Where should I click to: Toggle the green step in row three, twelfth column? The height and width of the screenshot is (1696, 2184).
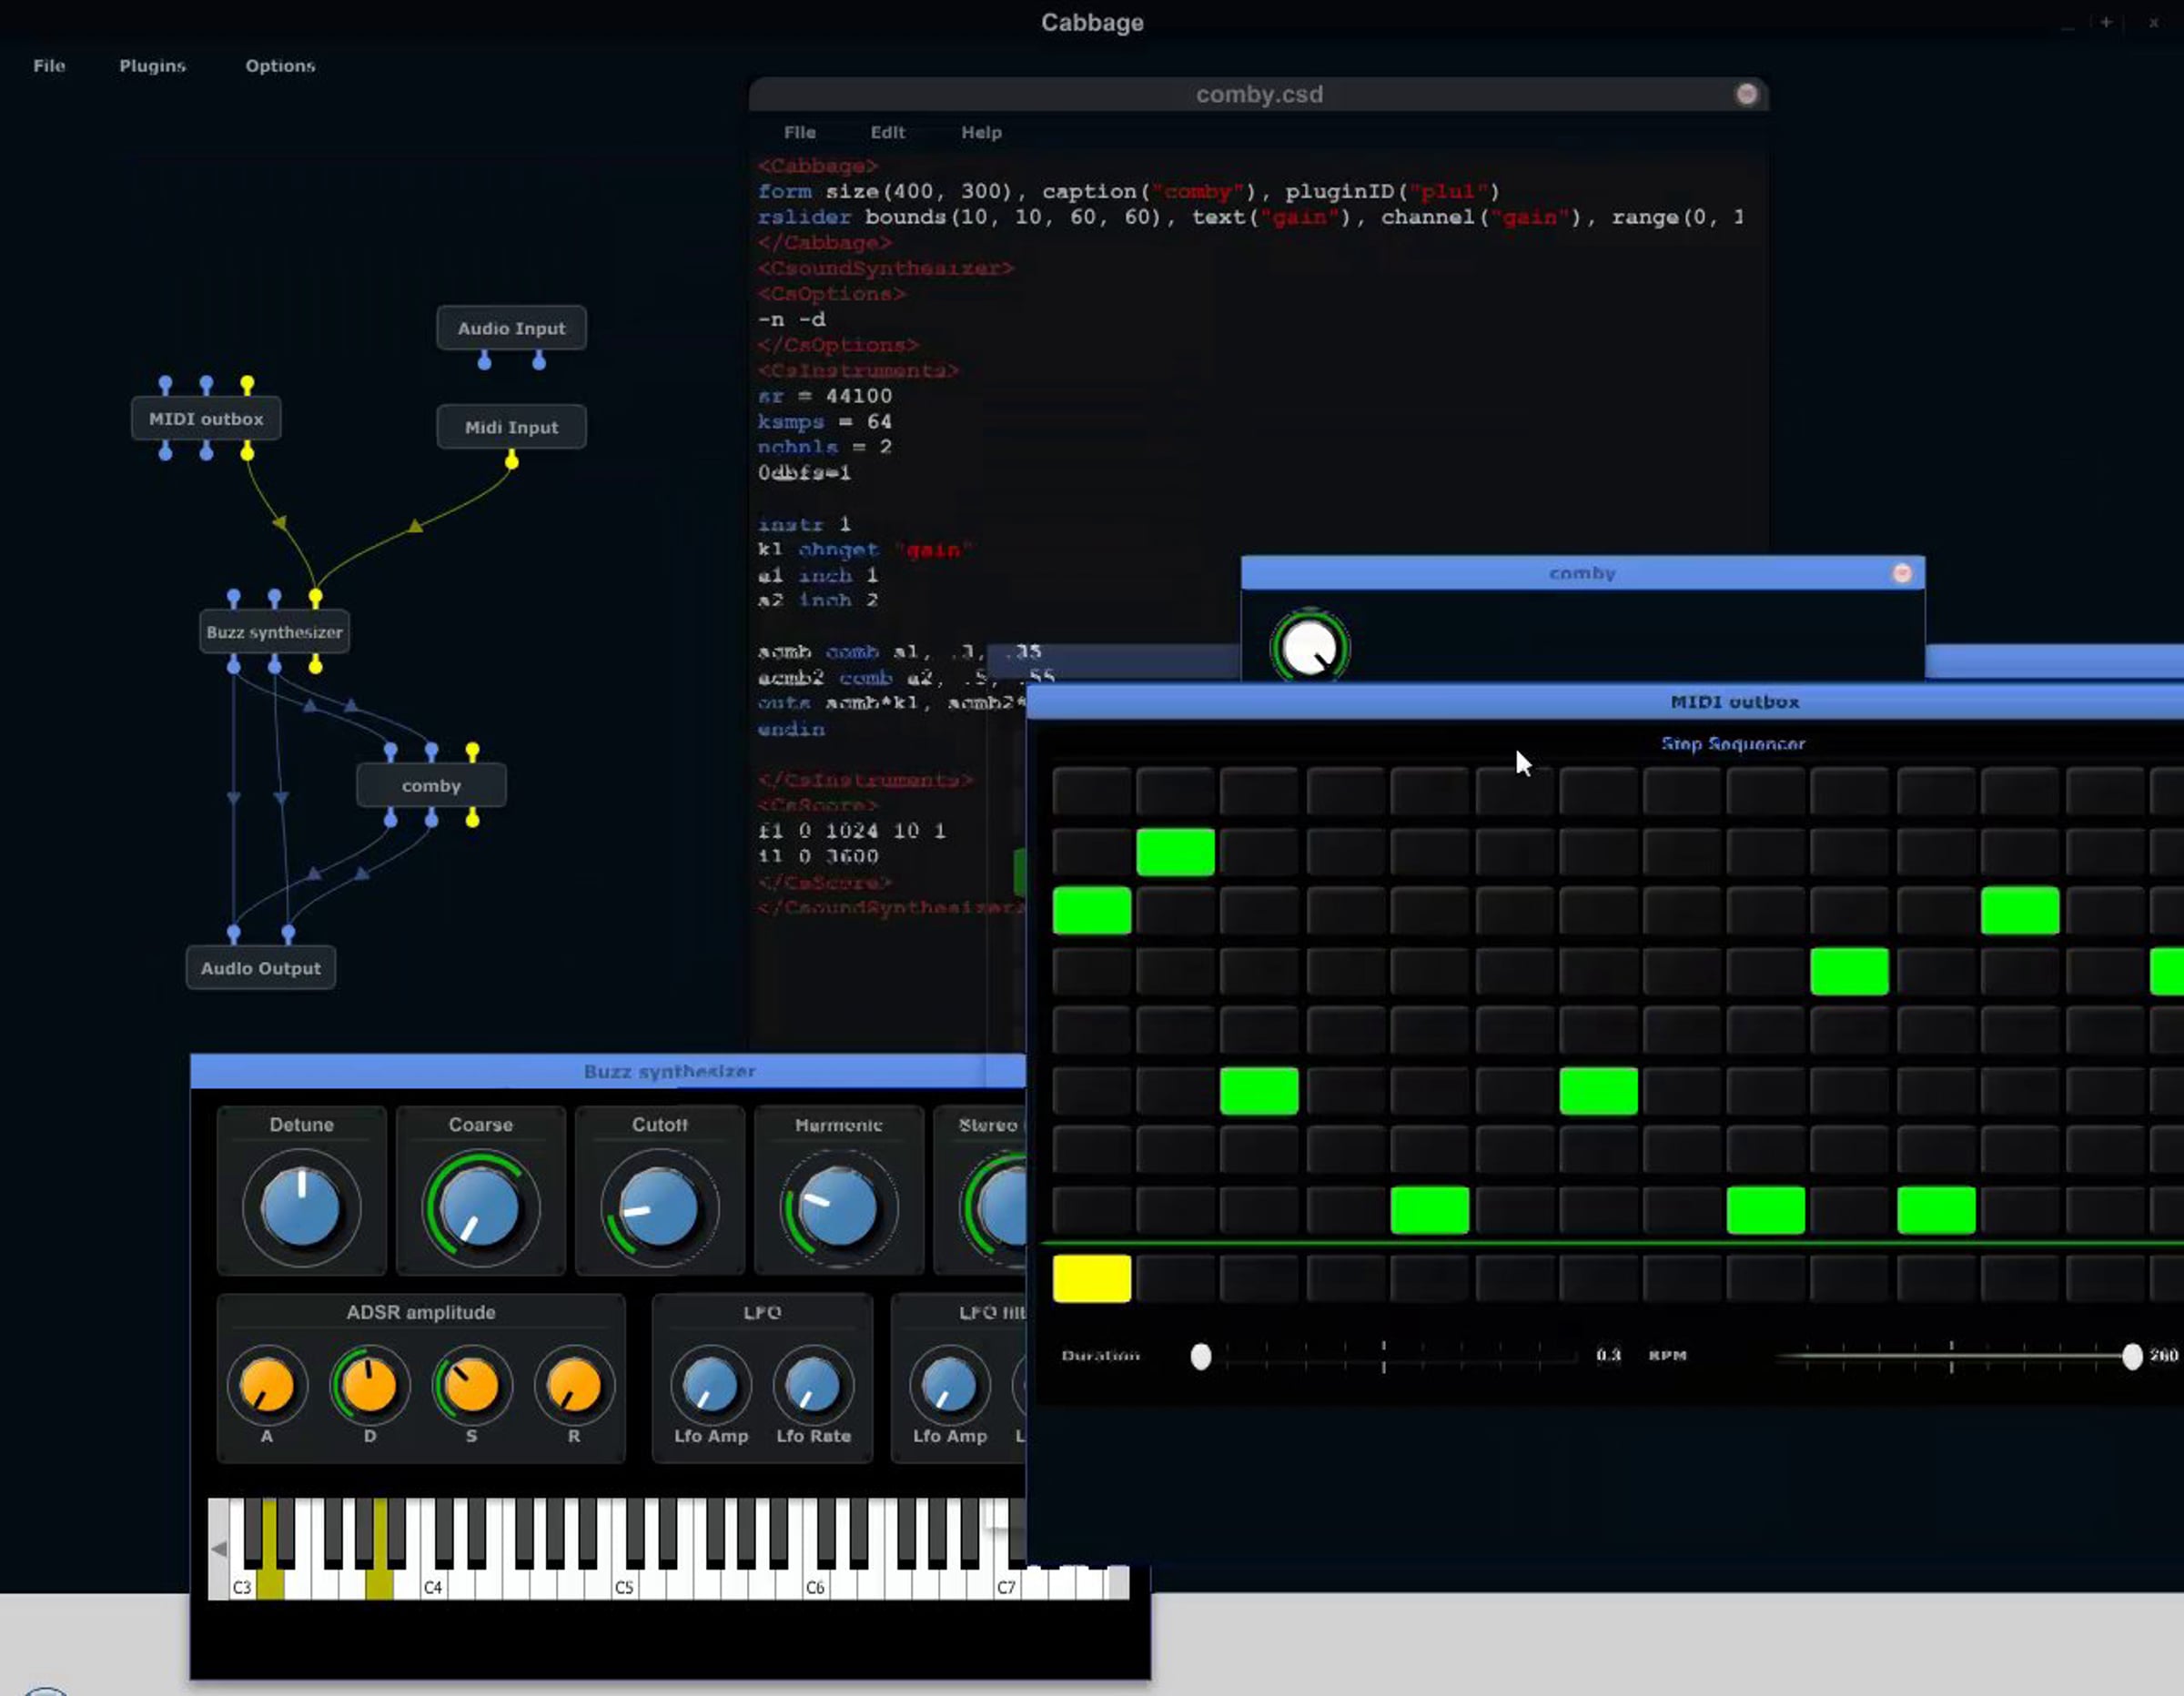(2020, 911)
